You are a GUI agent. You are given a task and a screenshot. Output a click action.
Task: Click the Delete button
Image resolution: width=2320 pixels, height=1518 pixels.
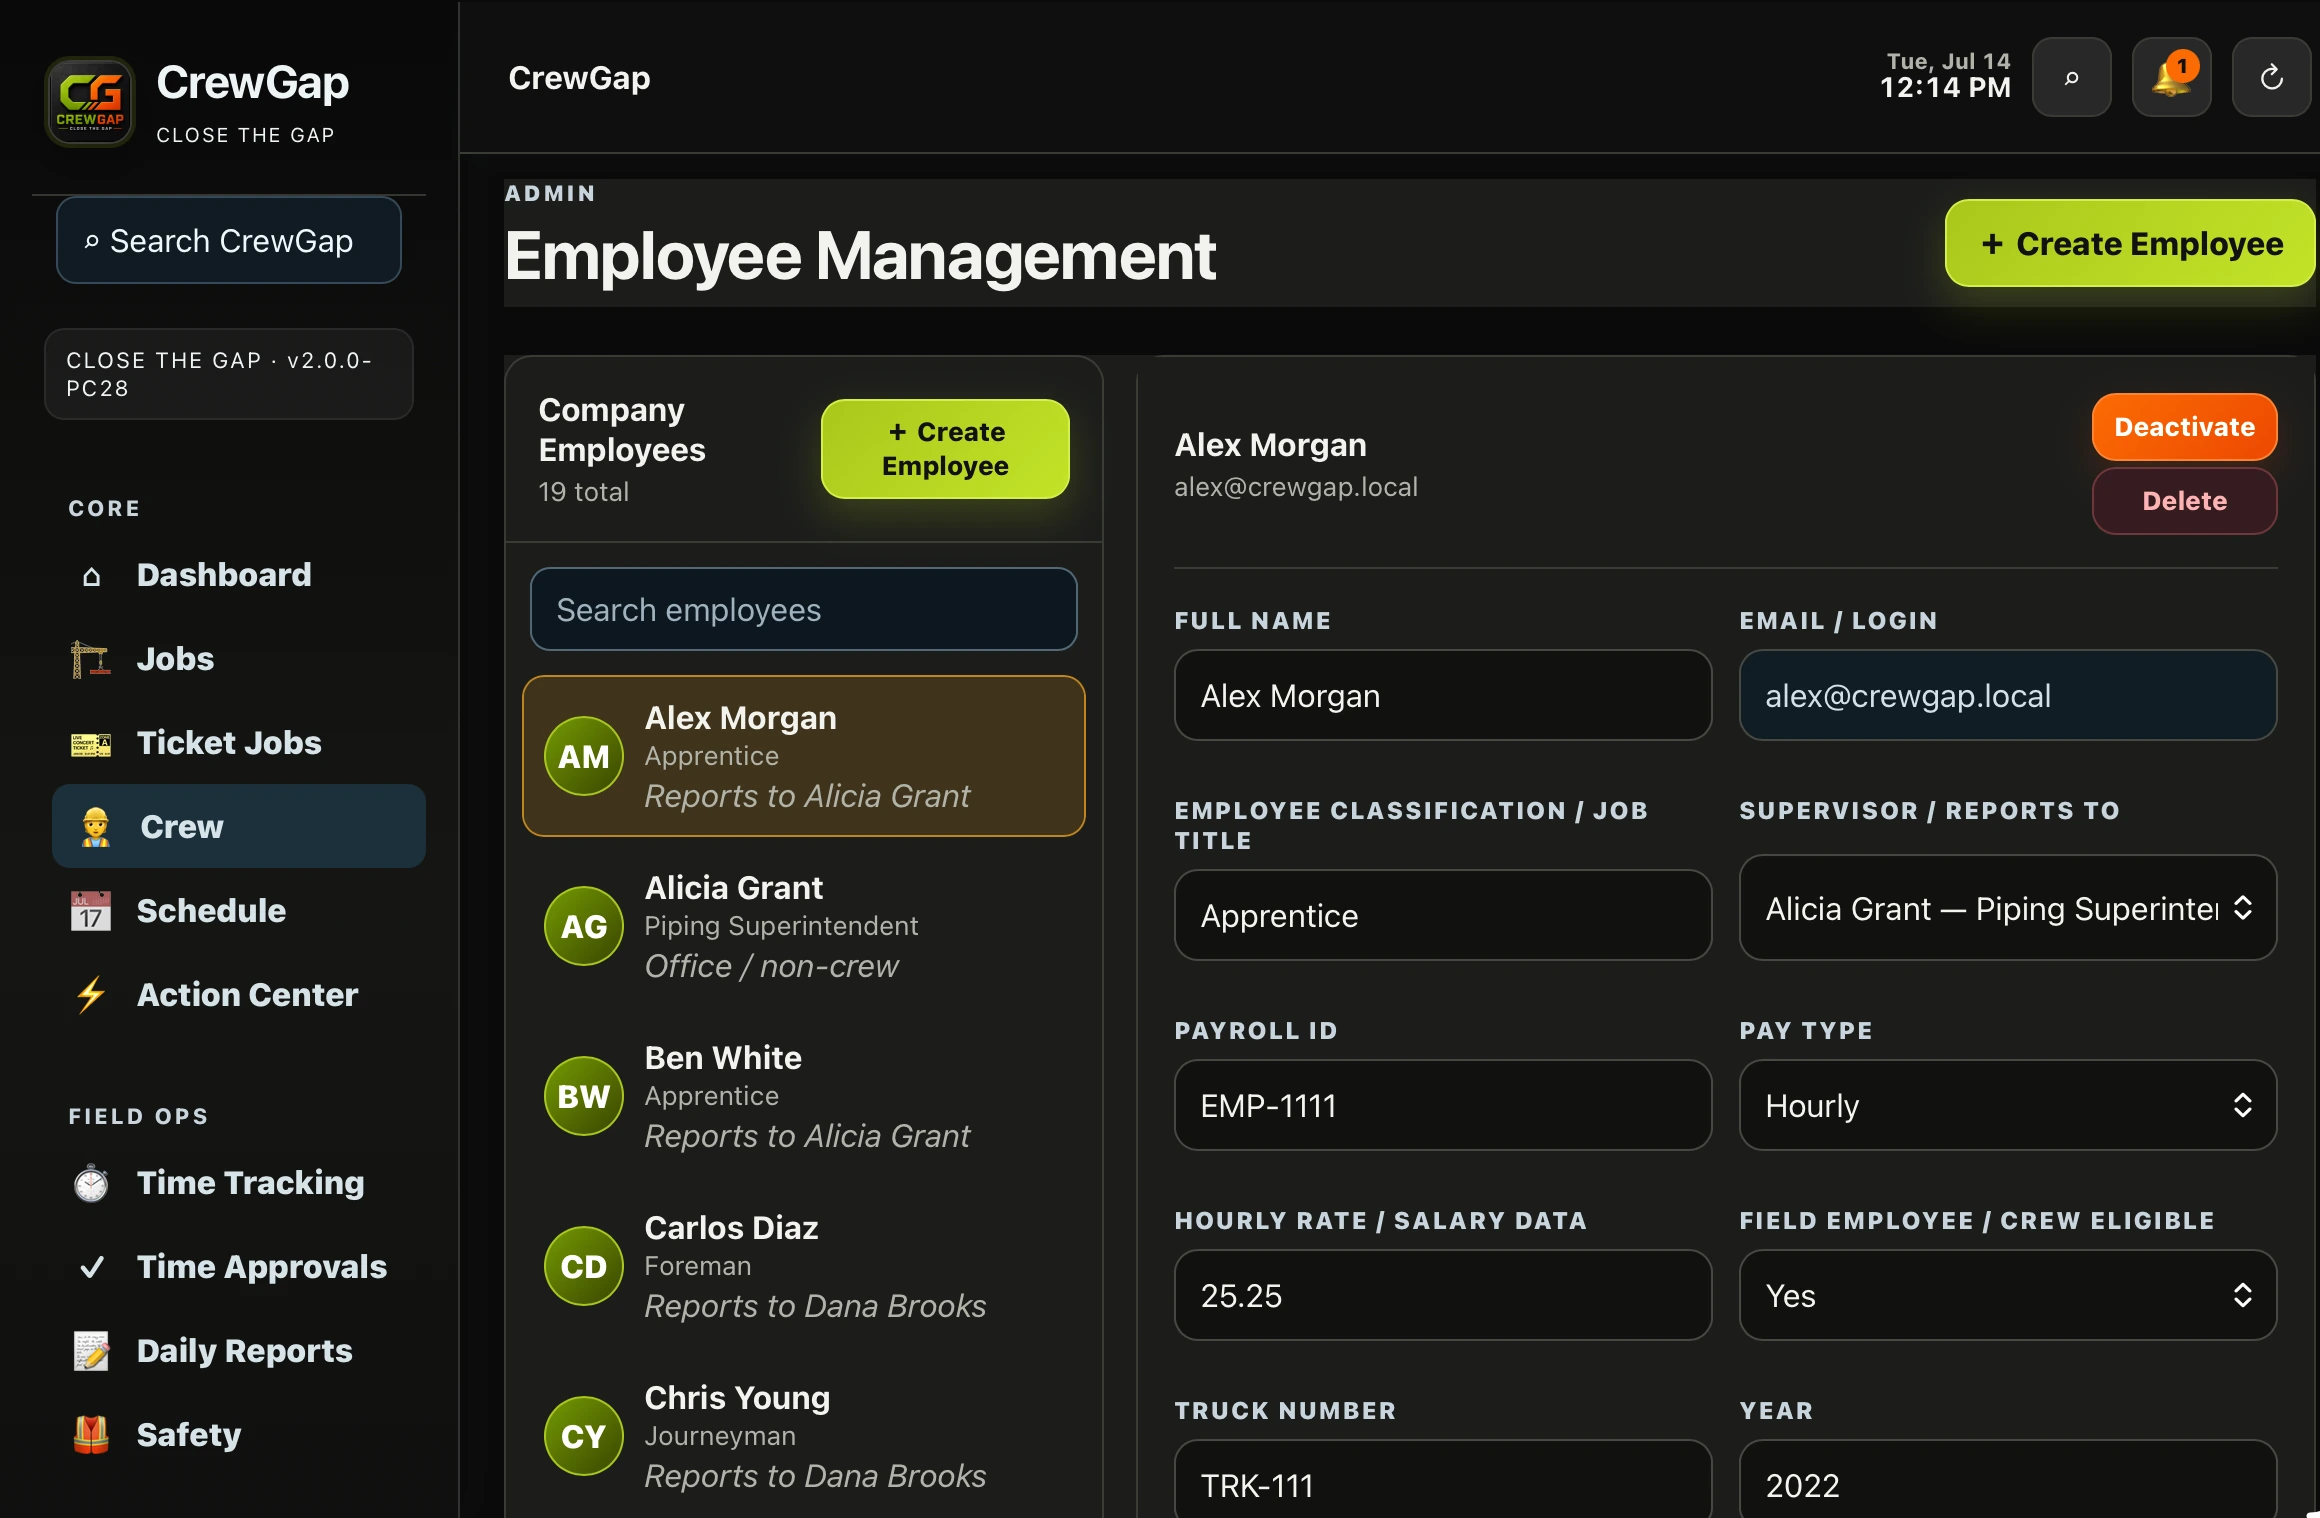click(x=2184, y=501)
